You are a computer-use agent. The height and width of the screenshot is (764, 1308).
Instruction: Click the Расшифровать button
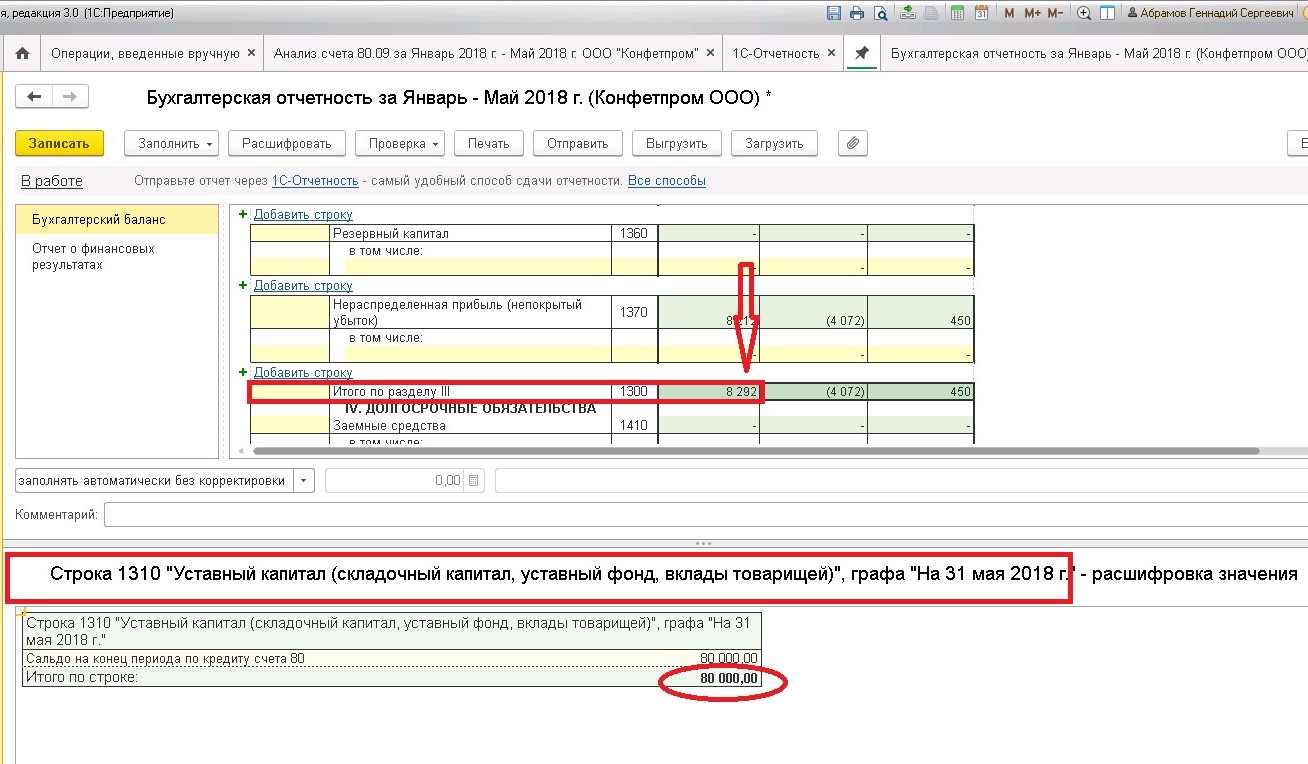click(x=286, y=143)
